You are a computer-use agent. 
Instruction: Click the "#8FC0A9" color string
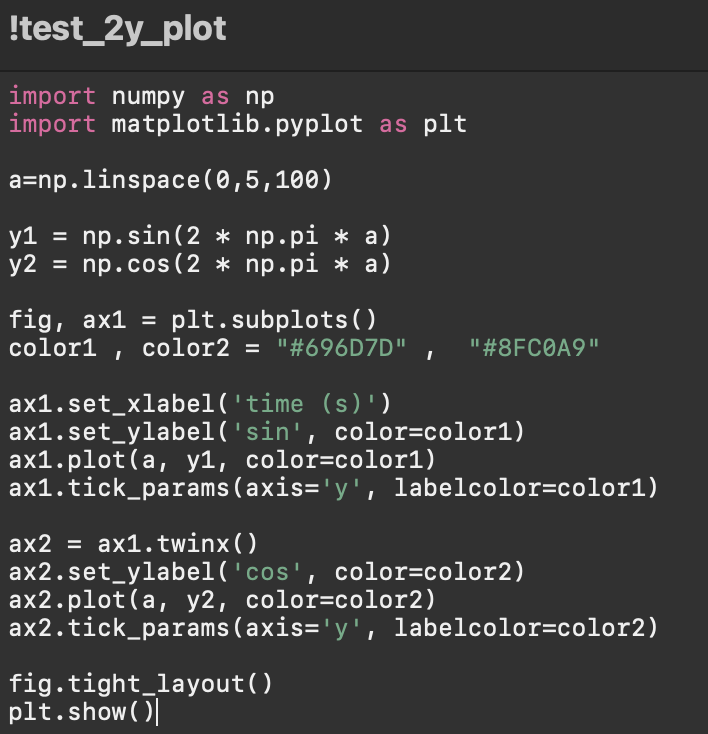point(534,348)
